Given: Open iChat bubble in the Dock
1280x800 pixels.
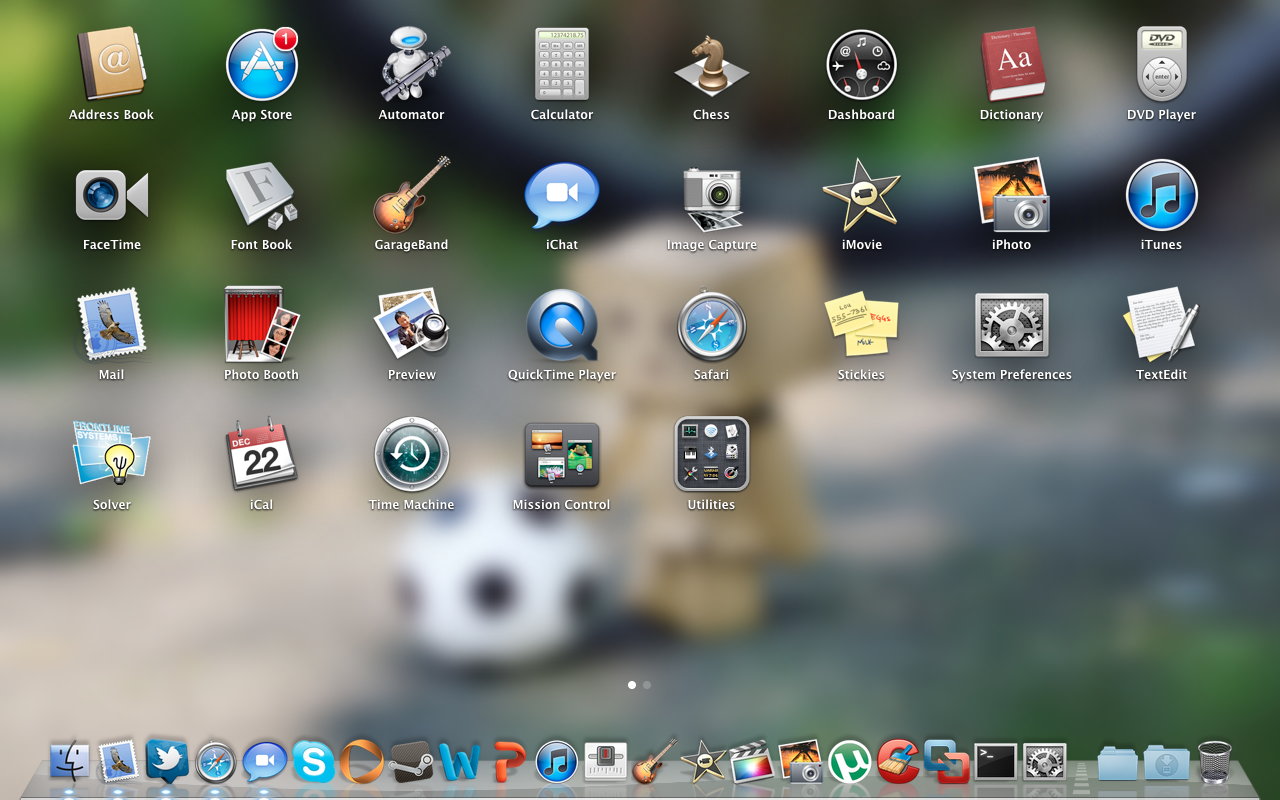Looking at the screenshot, I should coord(265,763).
